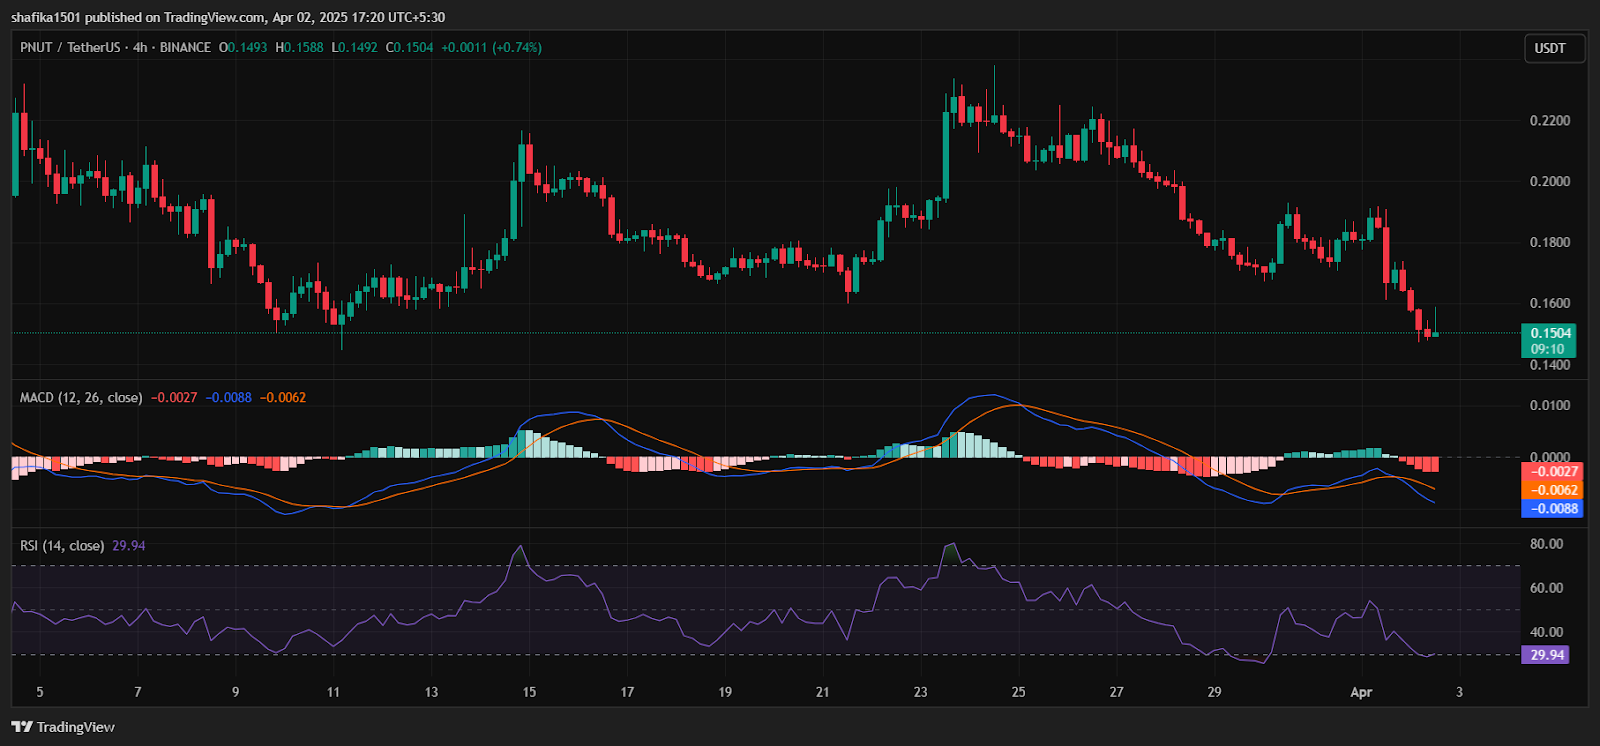The image size is (1600, 746).
Task: Click the green current price tag 0.1504
Action: 1549,333
